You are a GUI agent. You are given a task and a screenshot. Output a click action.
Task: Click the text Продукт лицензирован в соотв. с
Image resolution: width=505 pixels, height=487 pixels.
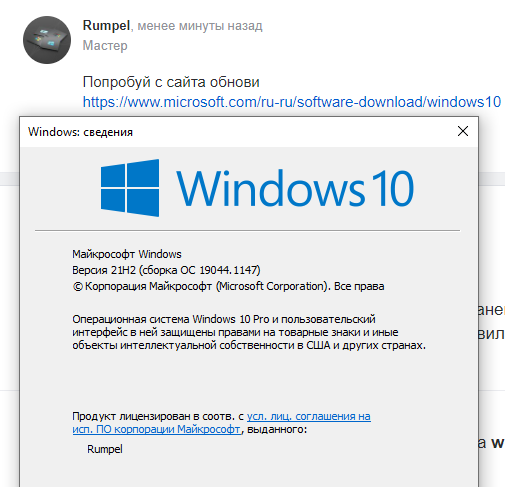pyautogui.click(x=158, y=416)
